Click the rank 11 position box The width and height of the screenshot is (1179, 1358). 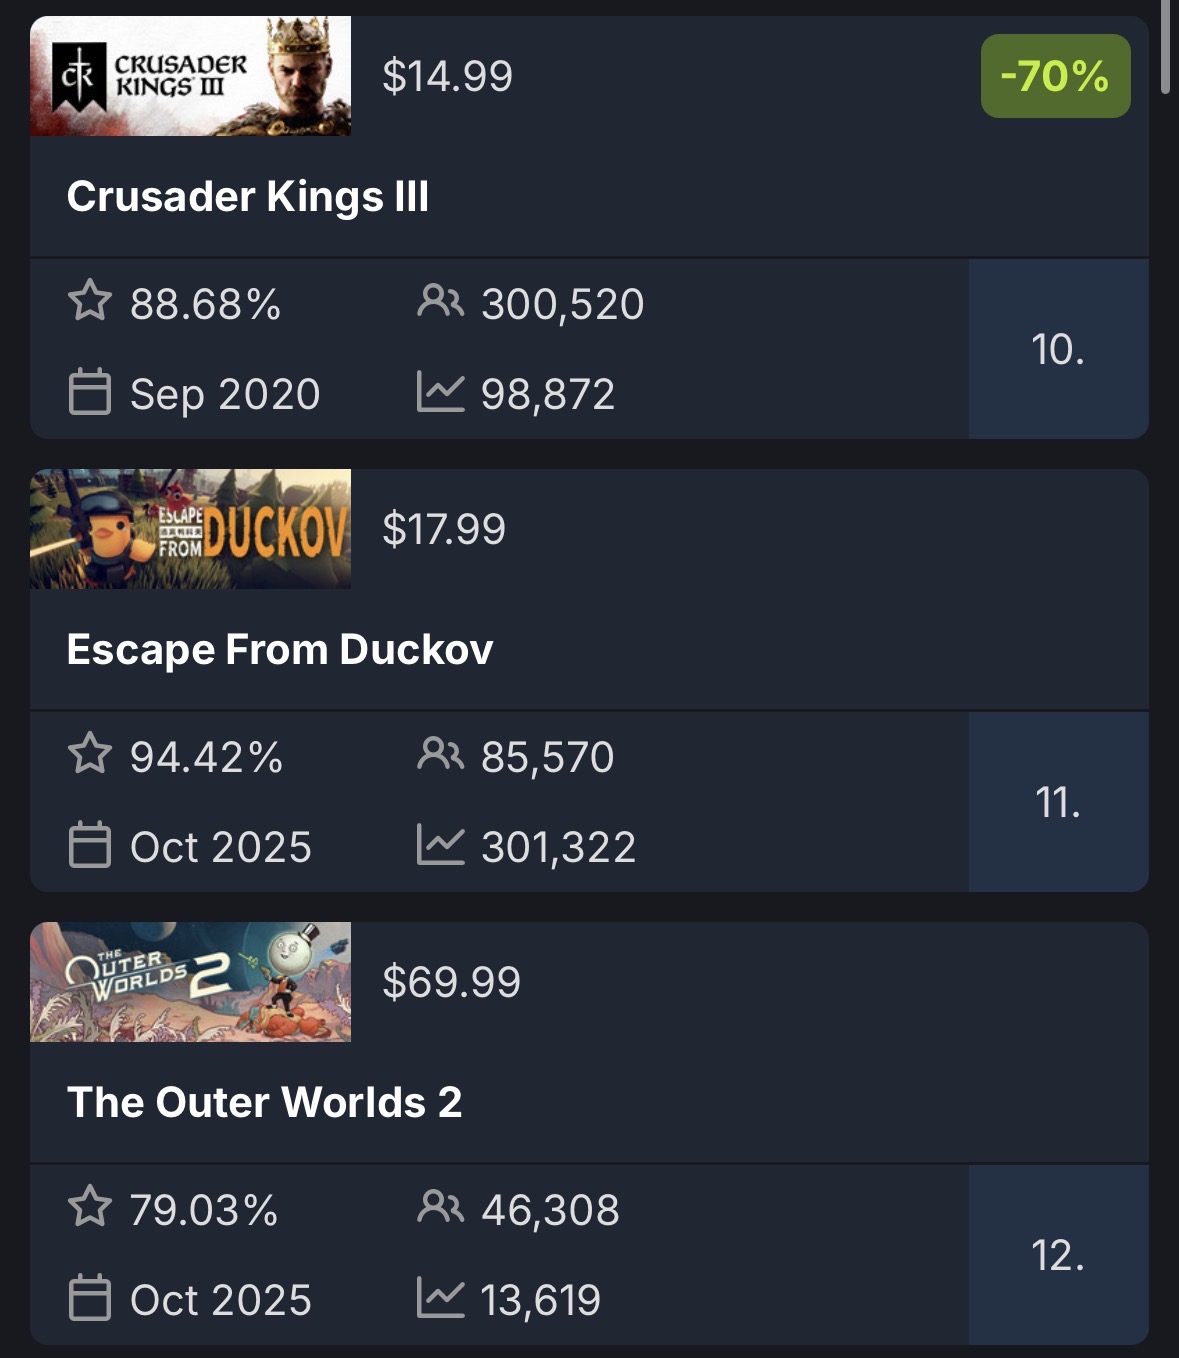pos(1058,802)
